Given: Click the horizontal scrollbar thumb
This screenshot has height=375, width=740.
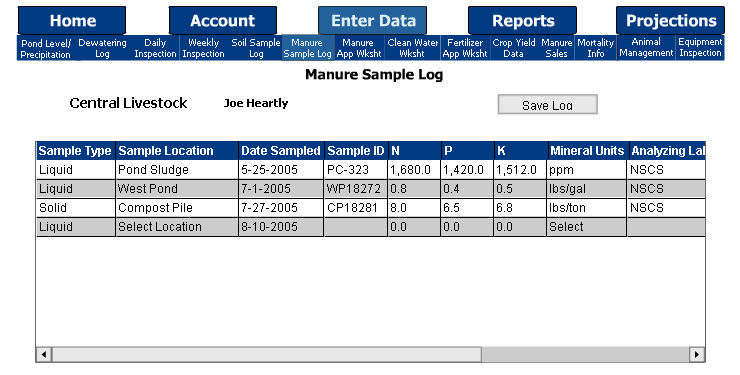Looking at the screenshot, I should 267,354.
